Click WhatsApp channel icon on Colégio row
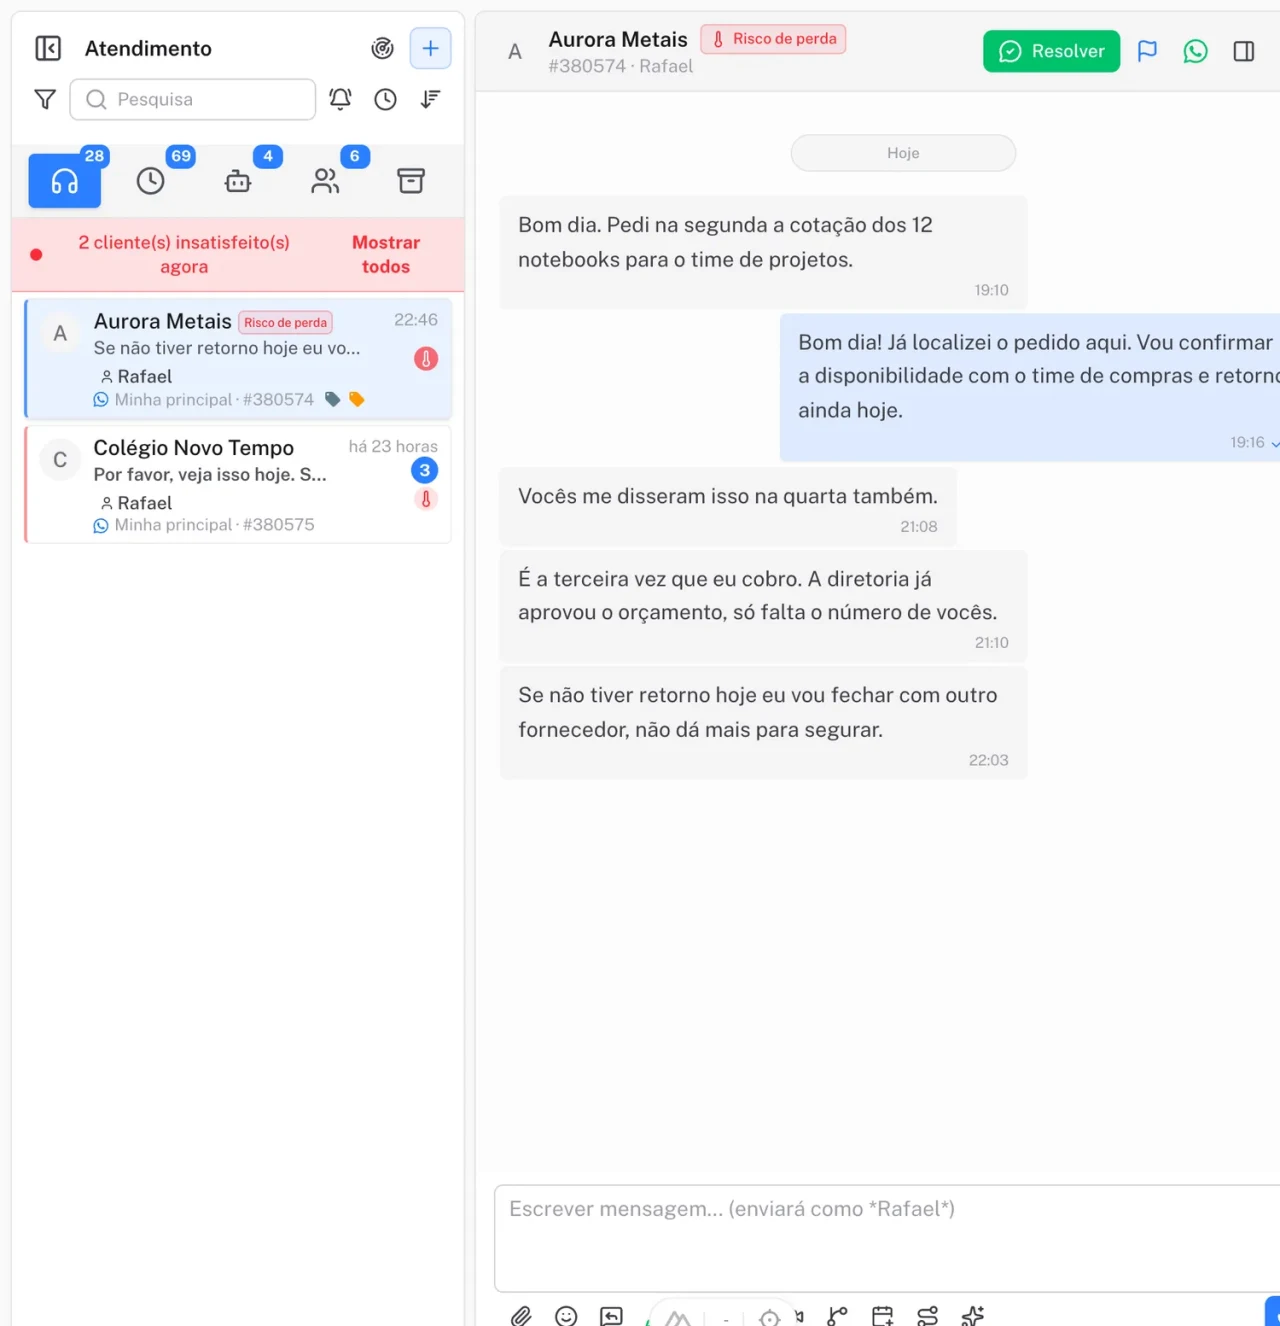 pyautogui.click(x=101, y=525)
